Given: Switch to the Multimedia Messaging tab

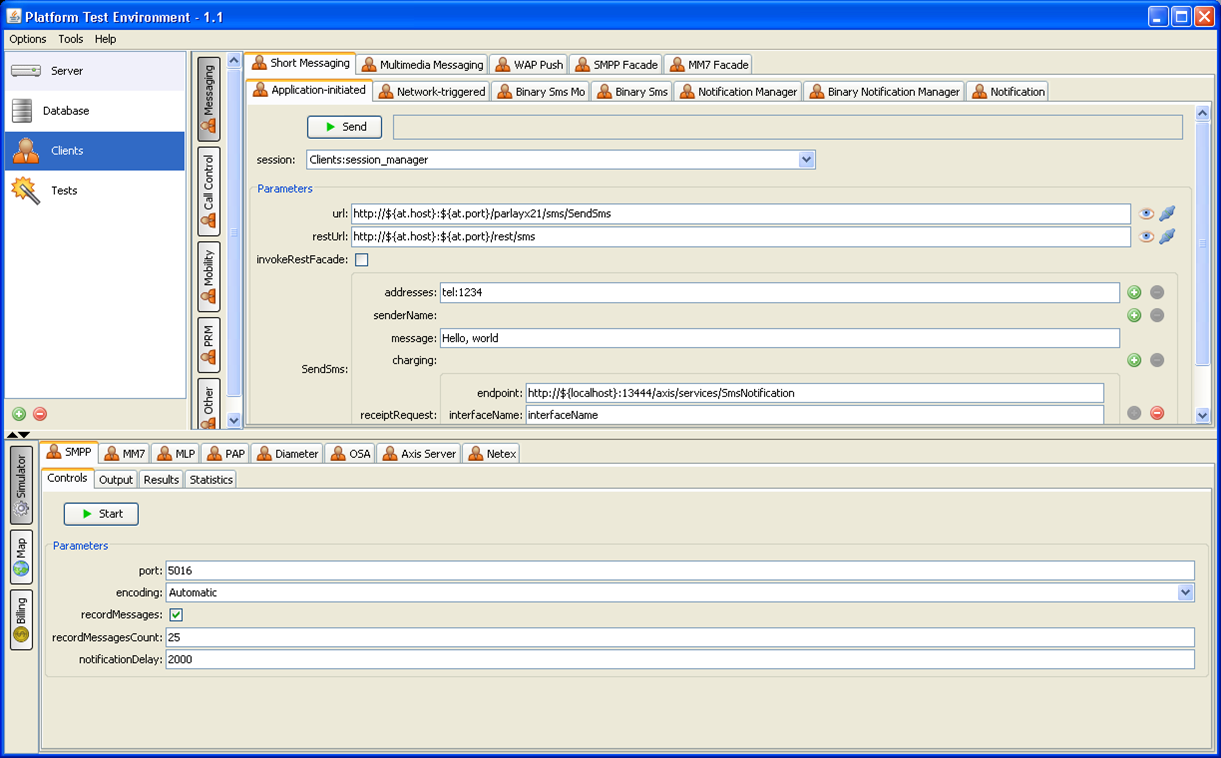Looking at the screenshot, I should 422,64.
